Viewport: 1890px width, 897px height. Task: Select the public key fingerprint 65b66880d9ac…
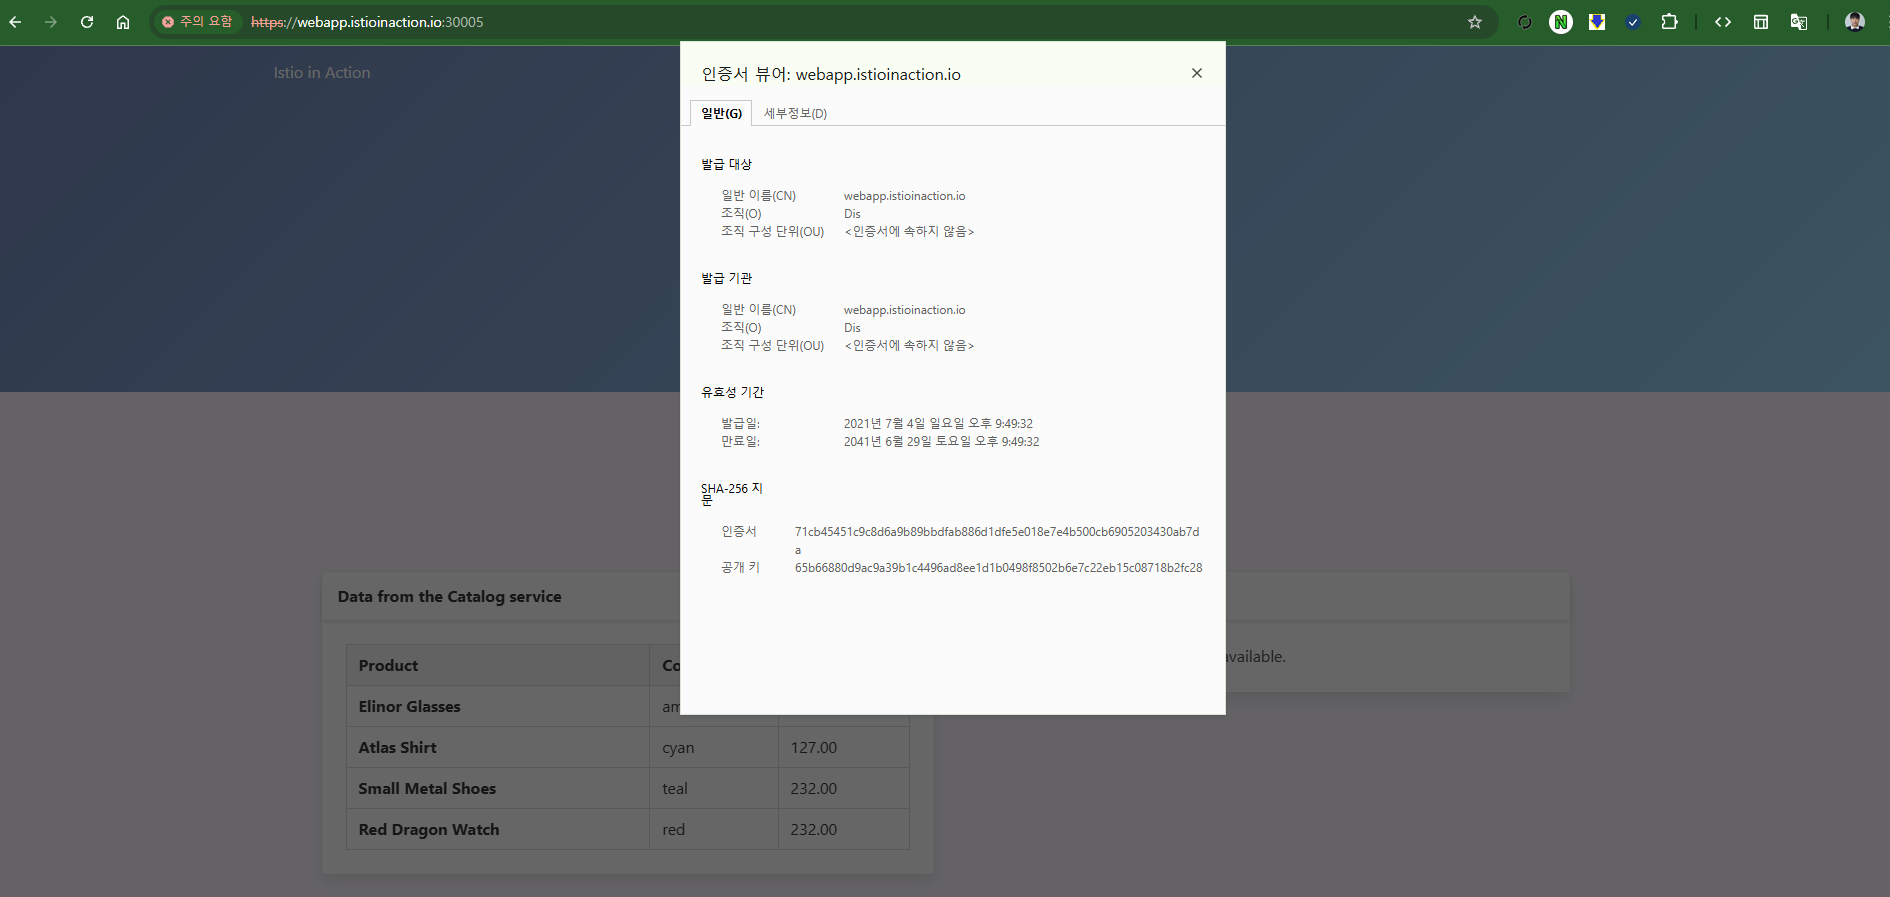998,568
